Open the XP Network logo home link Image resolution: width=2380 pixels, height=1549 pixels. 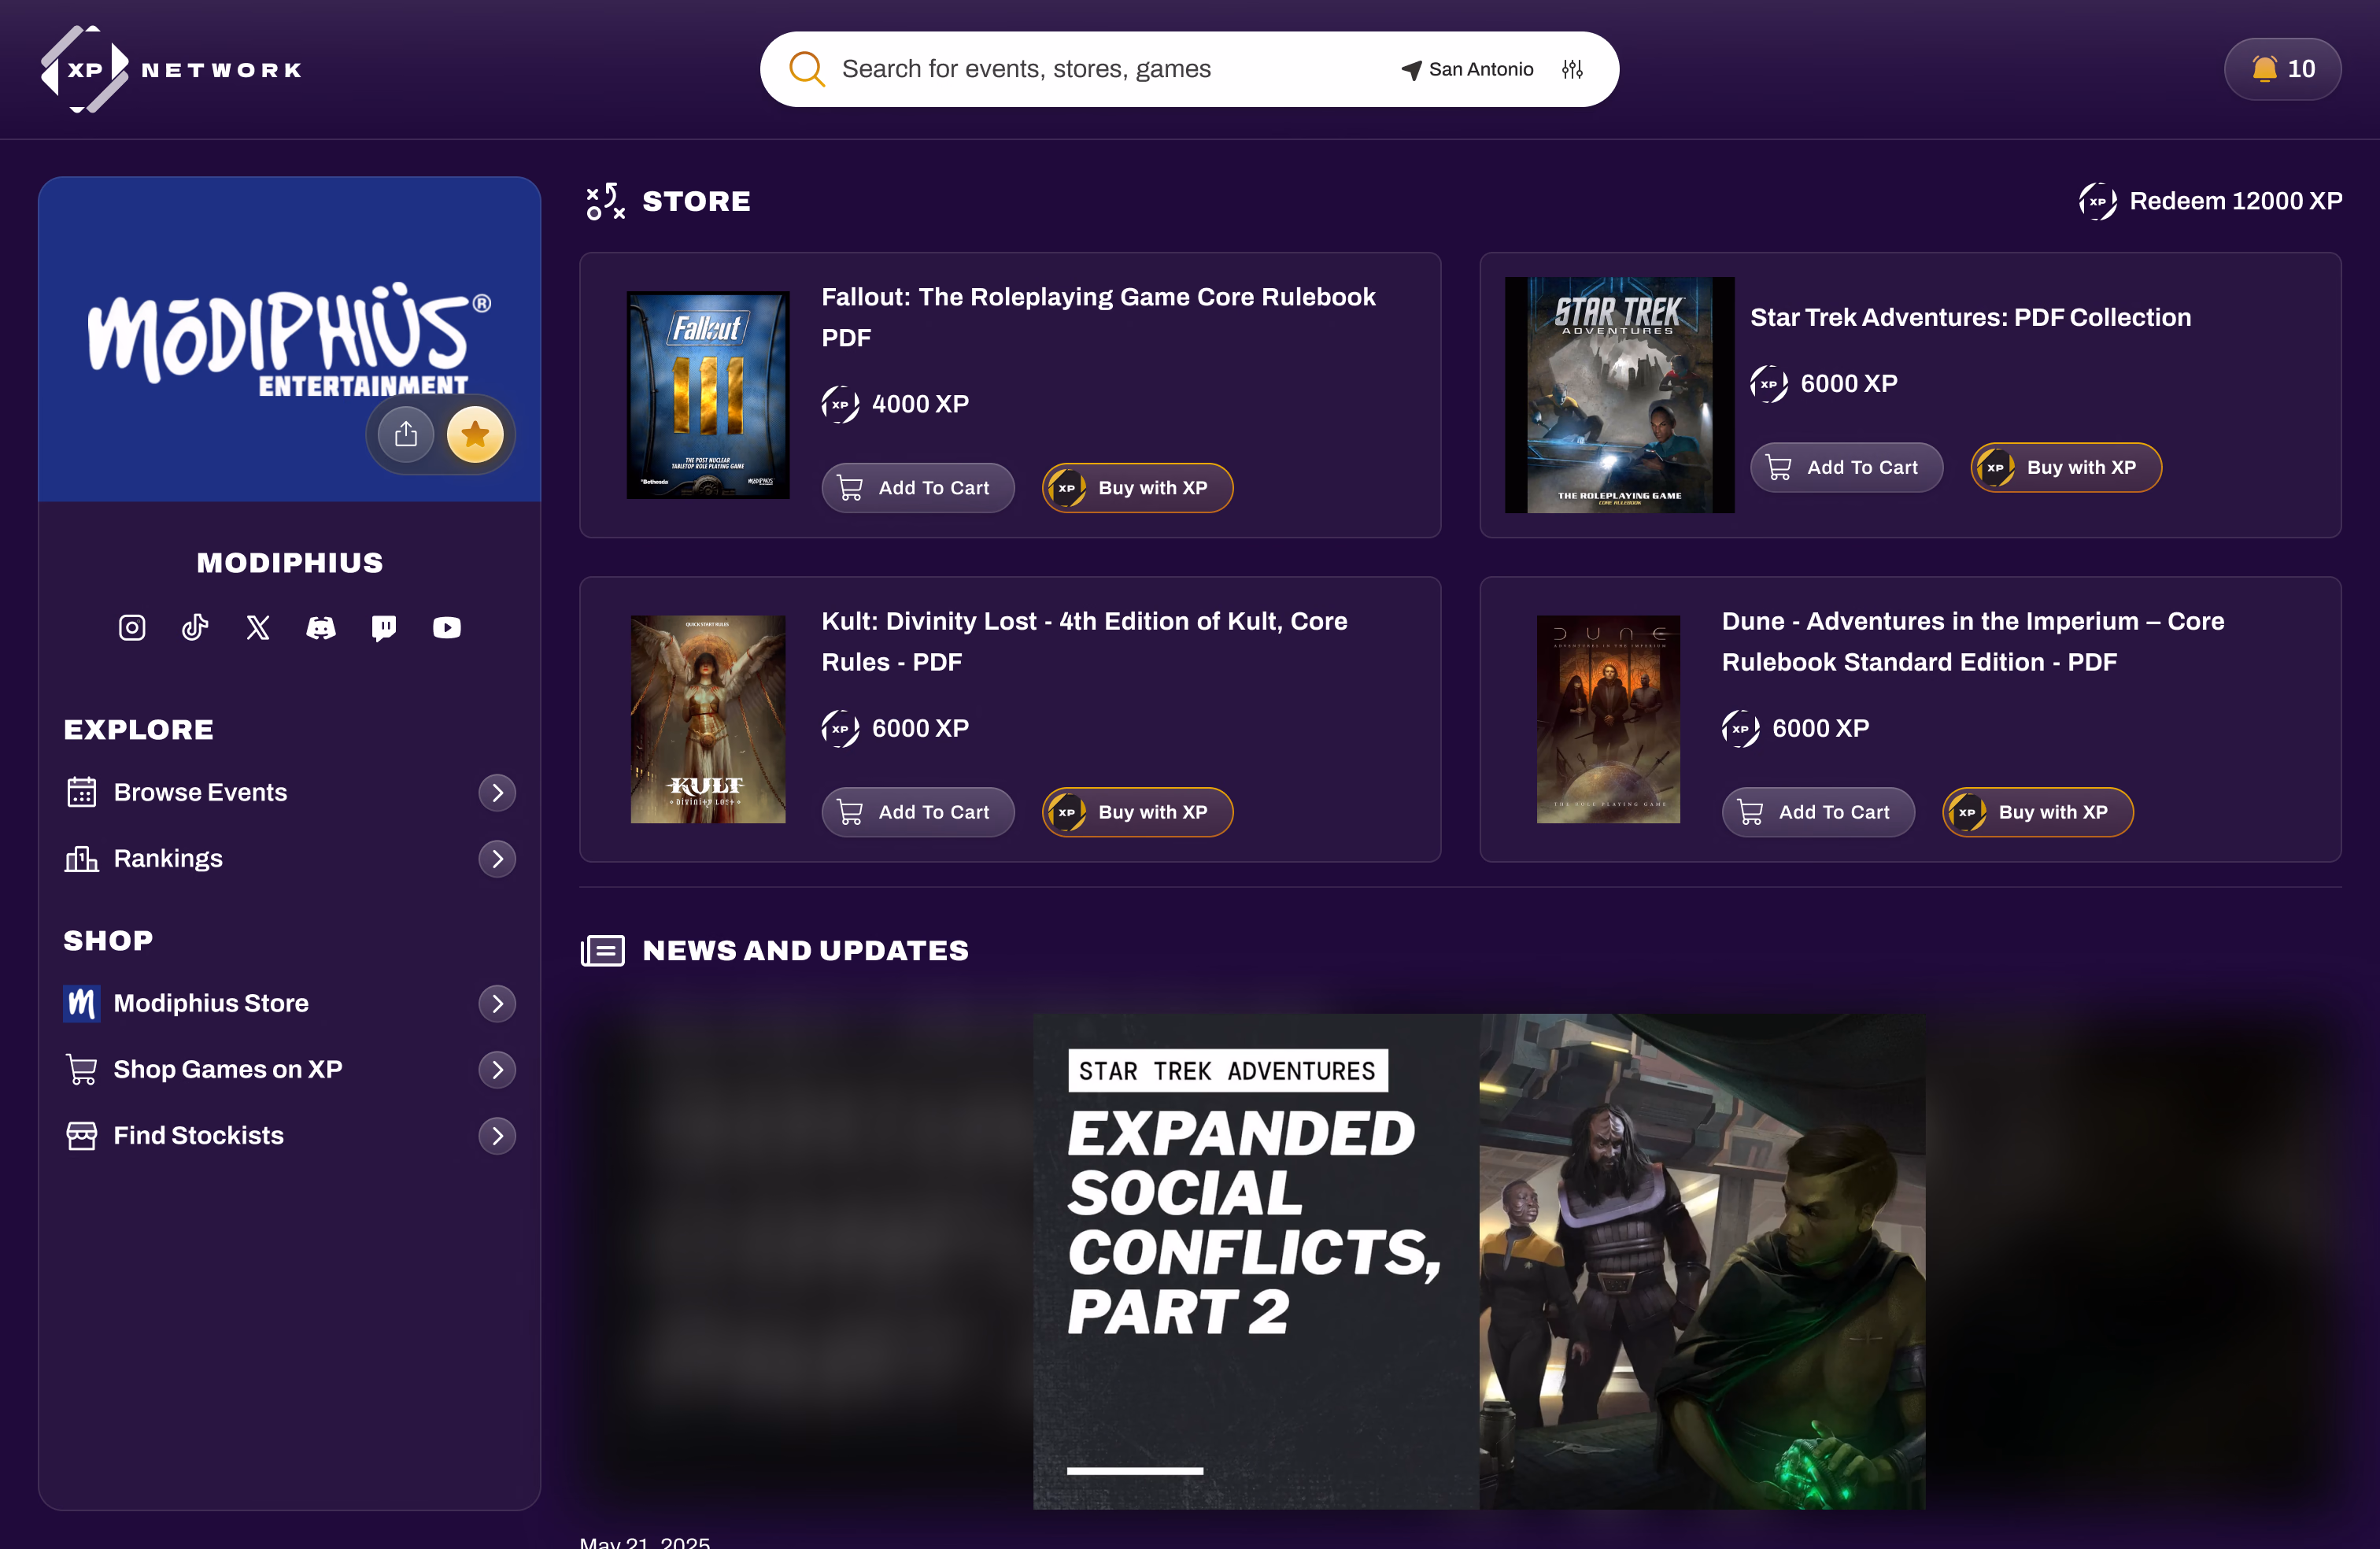coord(171,69)
